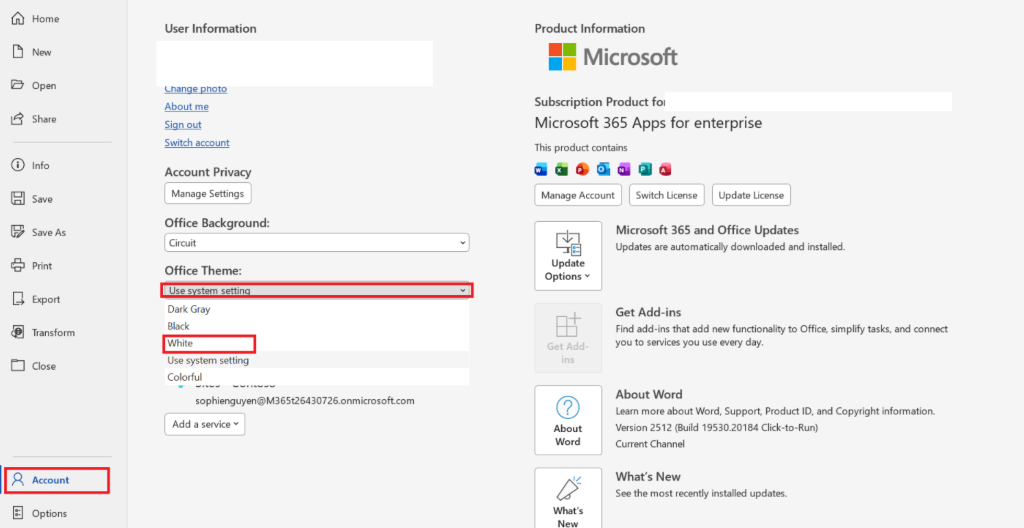Click the Version 2512 build text
Image resolution: width=1024 pixels, height=528 pixels.
point(717,428)
